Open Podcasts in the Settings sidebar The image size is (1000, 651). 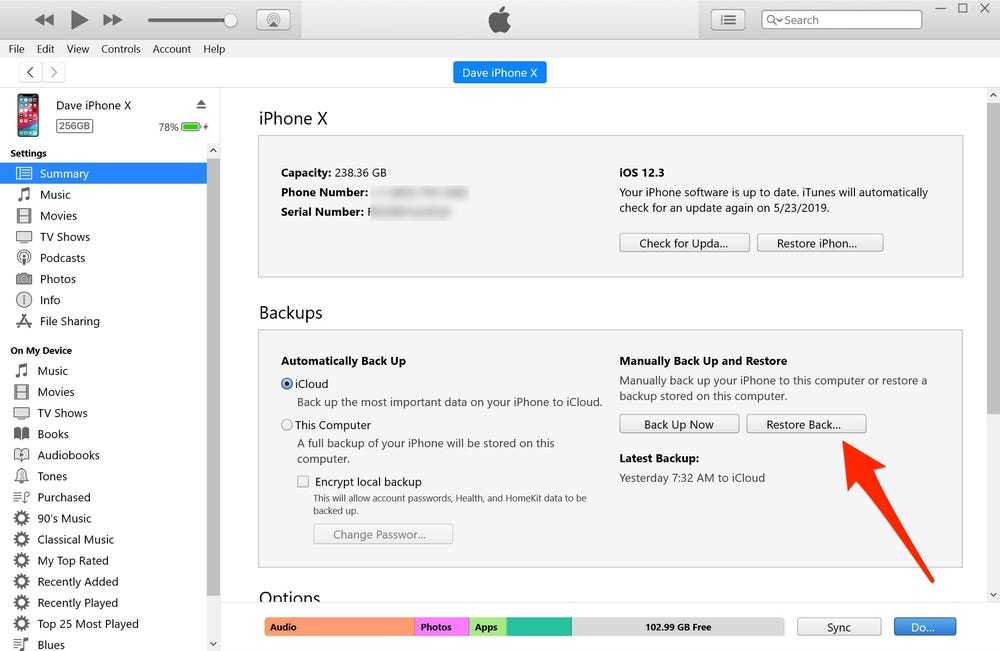62,258
